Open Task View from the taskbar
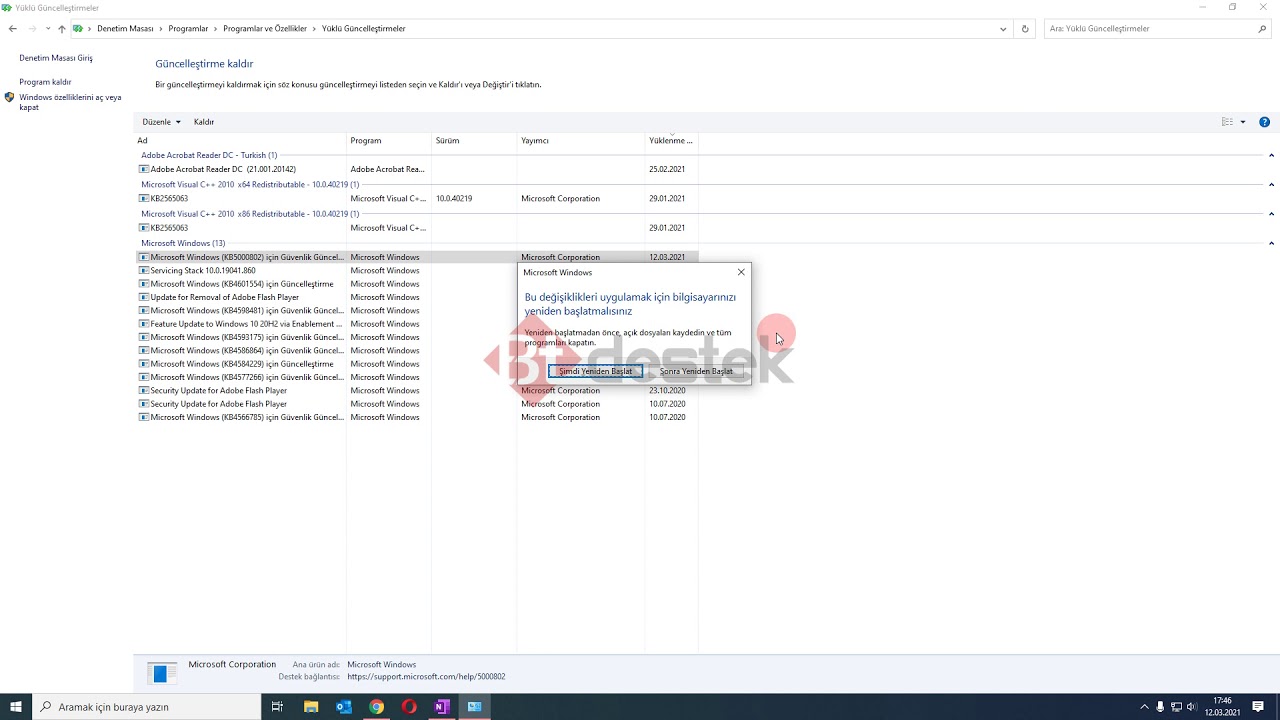Screen dimensions: 1280x720 point(277,707)
